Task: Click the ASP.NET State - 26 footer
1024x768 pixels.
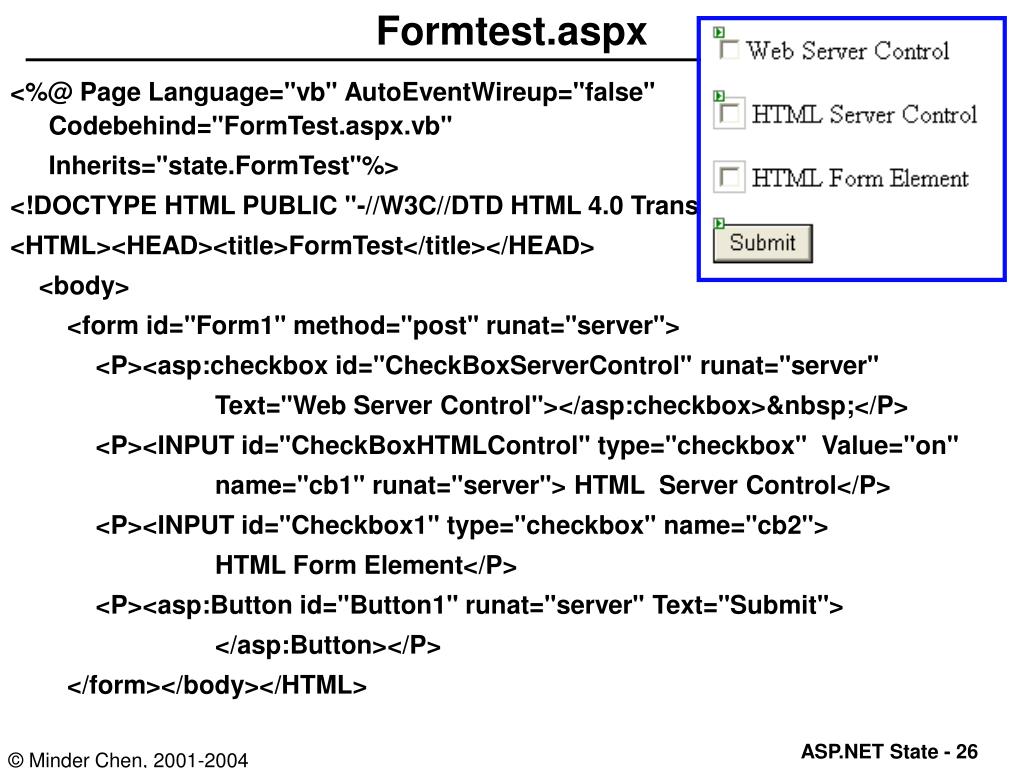Action: point(889,752)
